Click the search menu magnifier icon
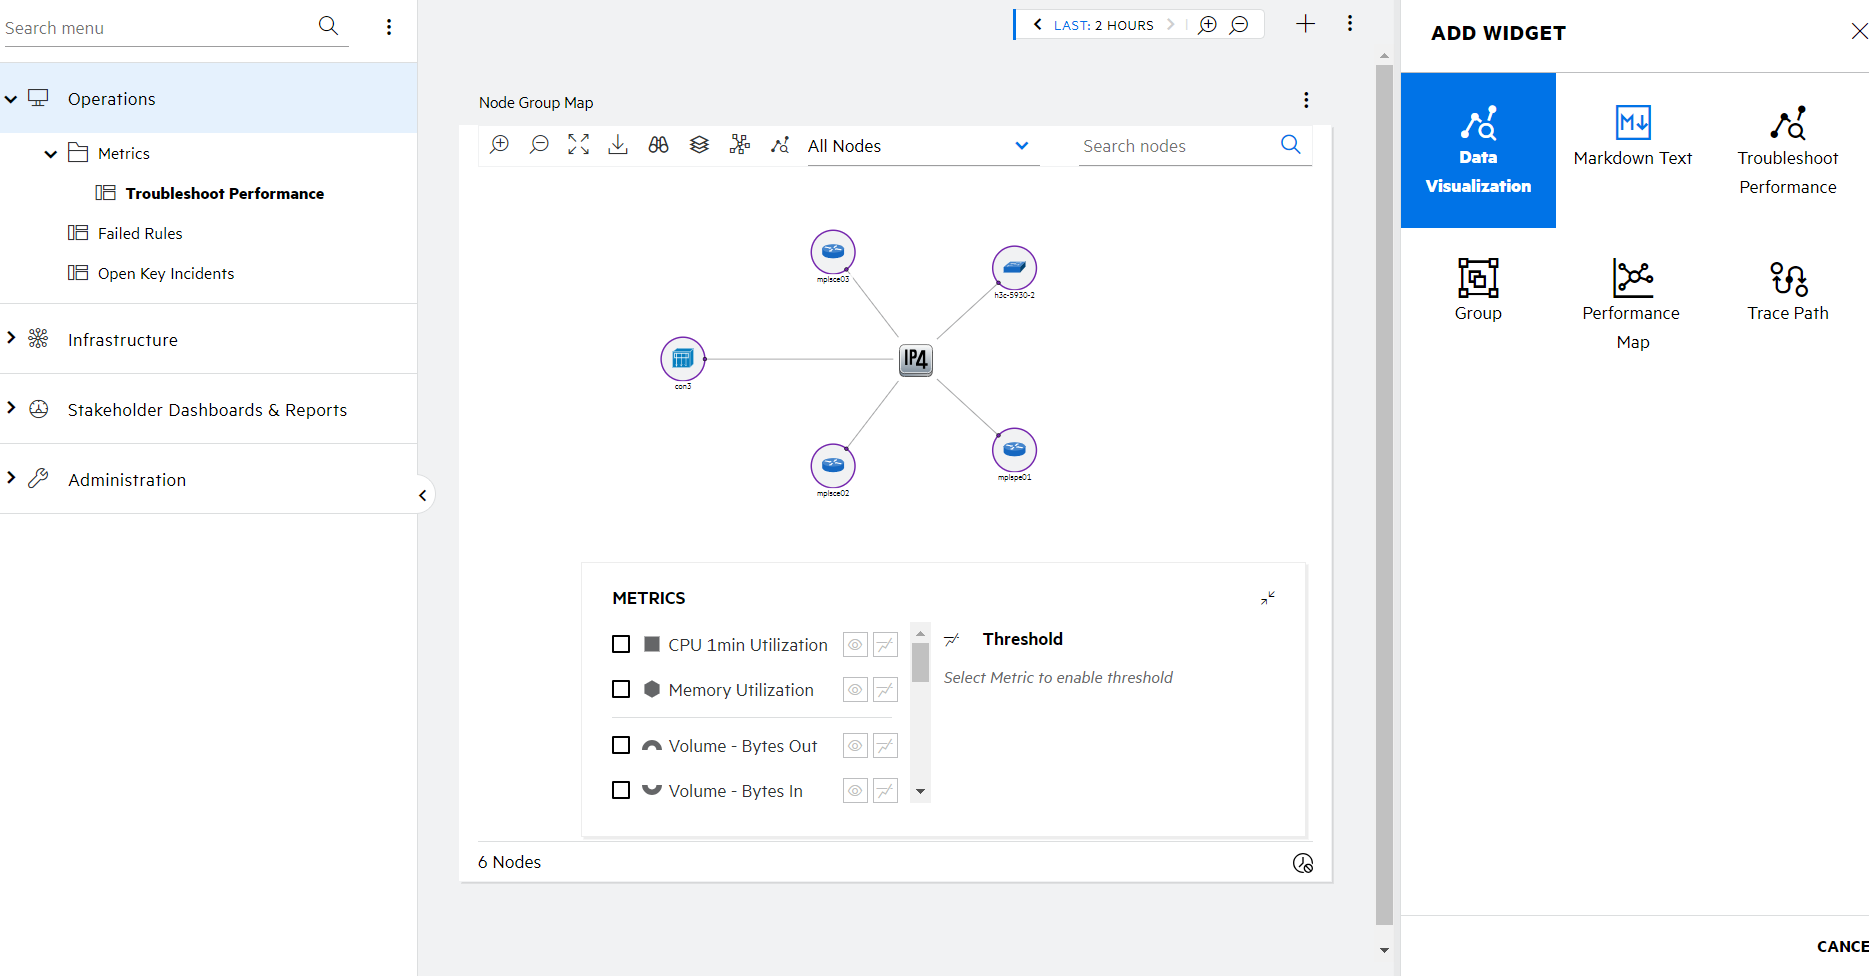Screen dimensions: 1869x976 [x=328, y=26]
